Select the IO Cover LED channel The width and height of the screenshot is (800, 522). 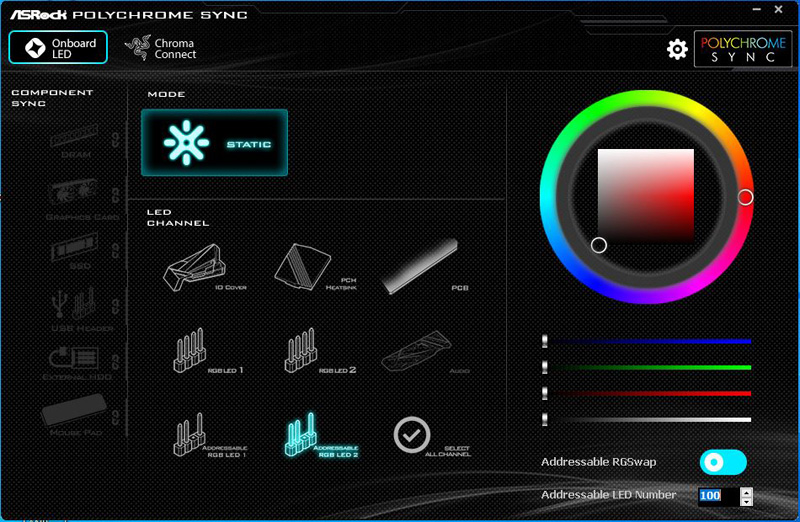204,267
